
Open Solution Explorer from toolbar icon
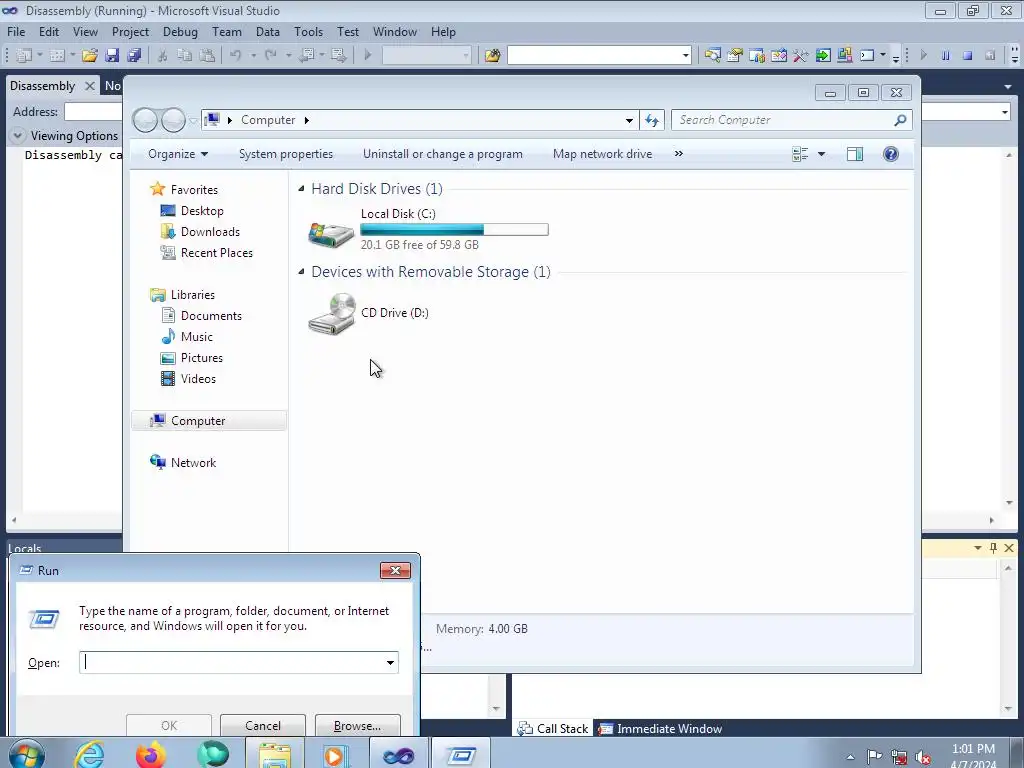712,56
